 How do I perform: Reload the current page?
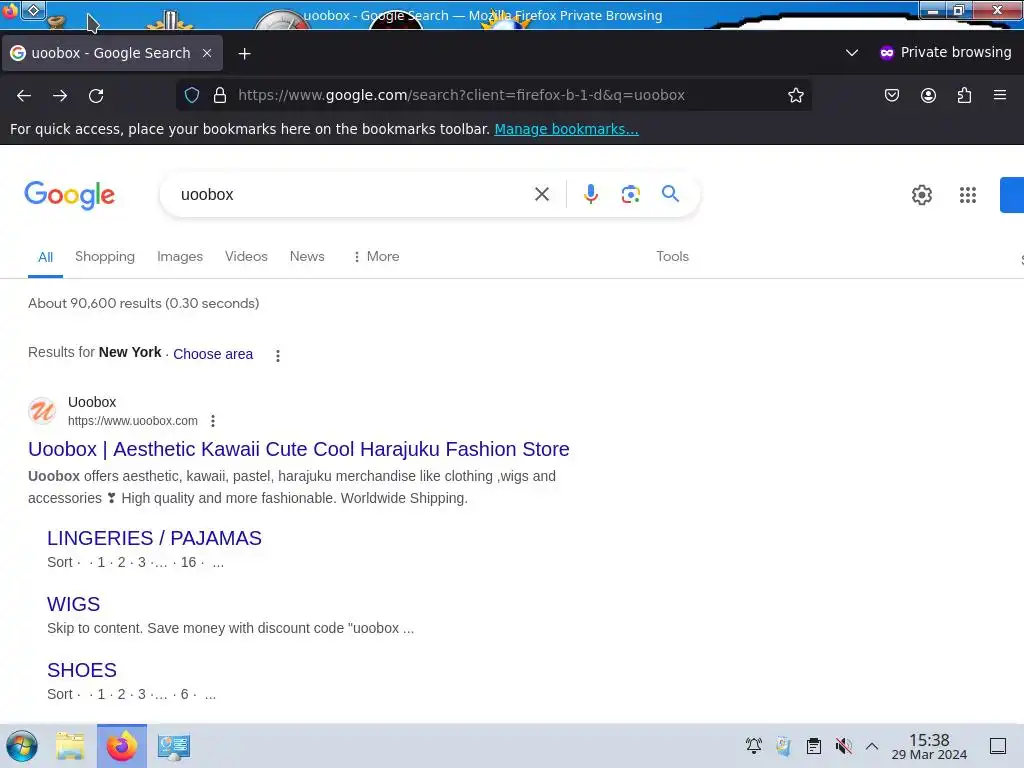96,95
